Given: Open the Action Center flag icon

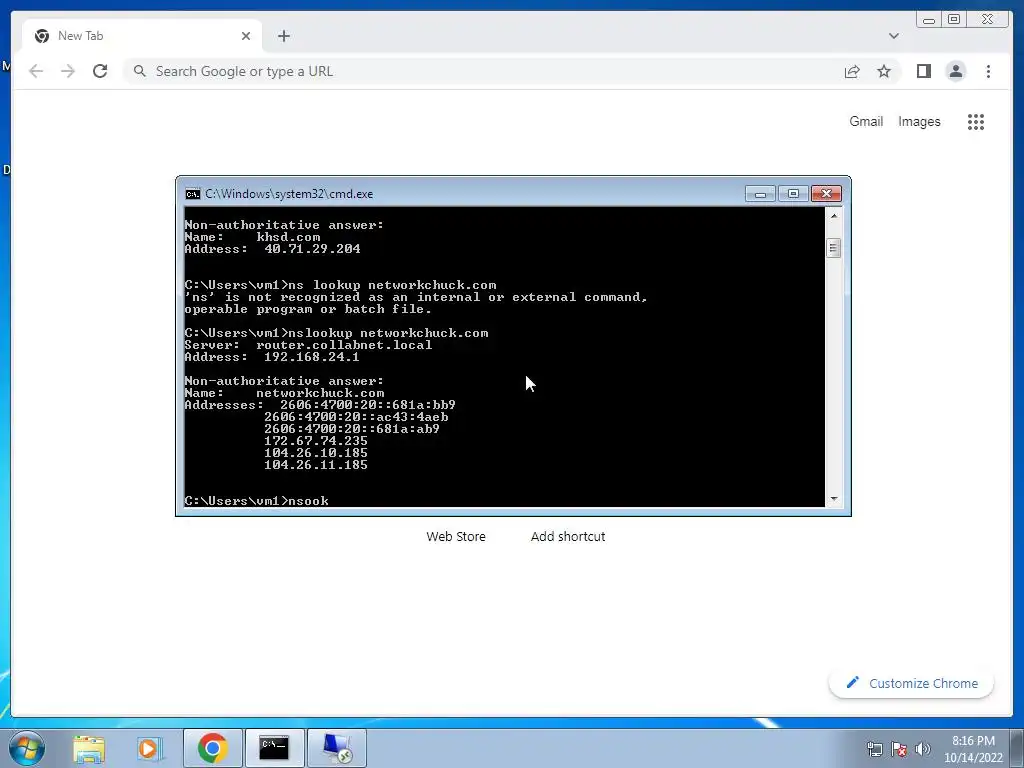Looking at the screenshot, I should tap(899, 749).
